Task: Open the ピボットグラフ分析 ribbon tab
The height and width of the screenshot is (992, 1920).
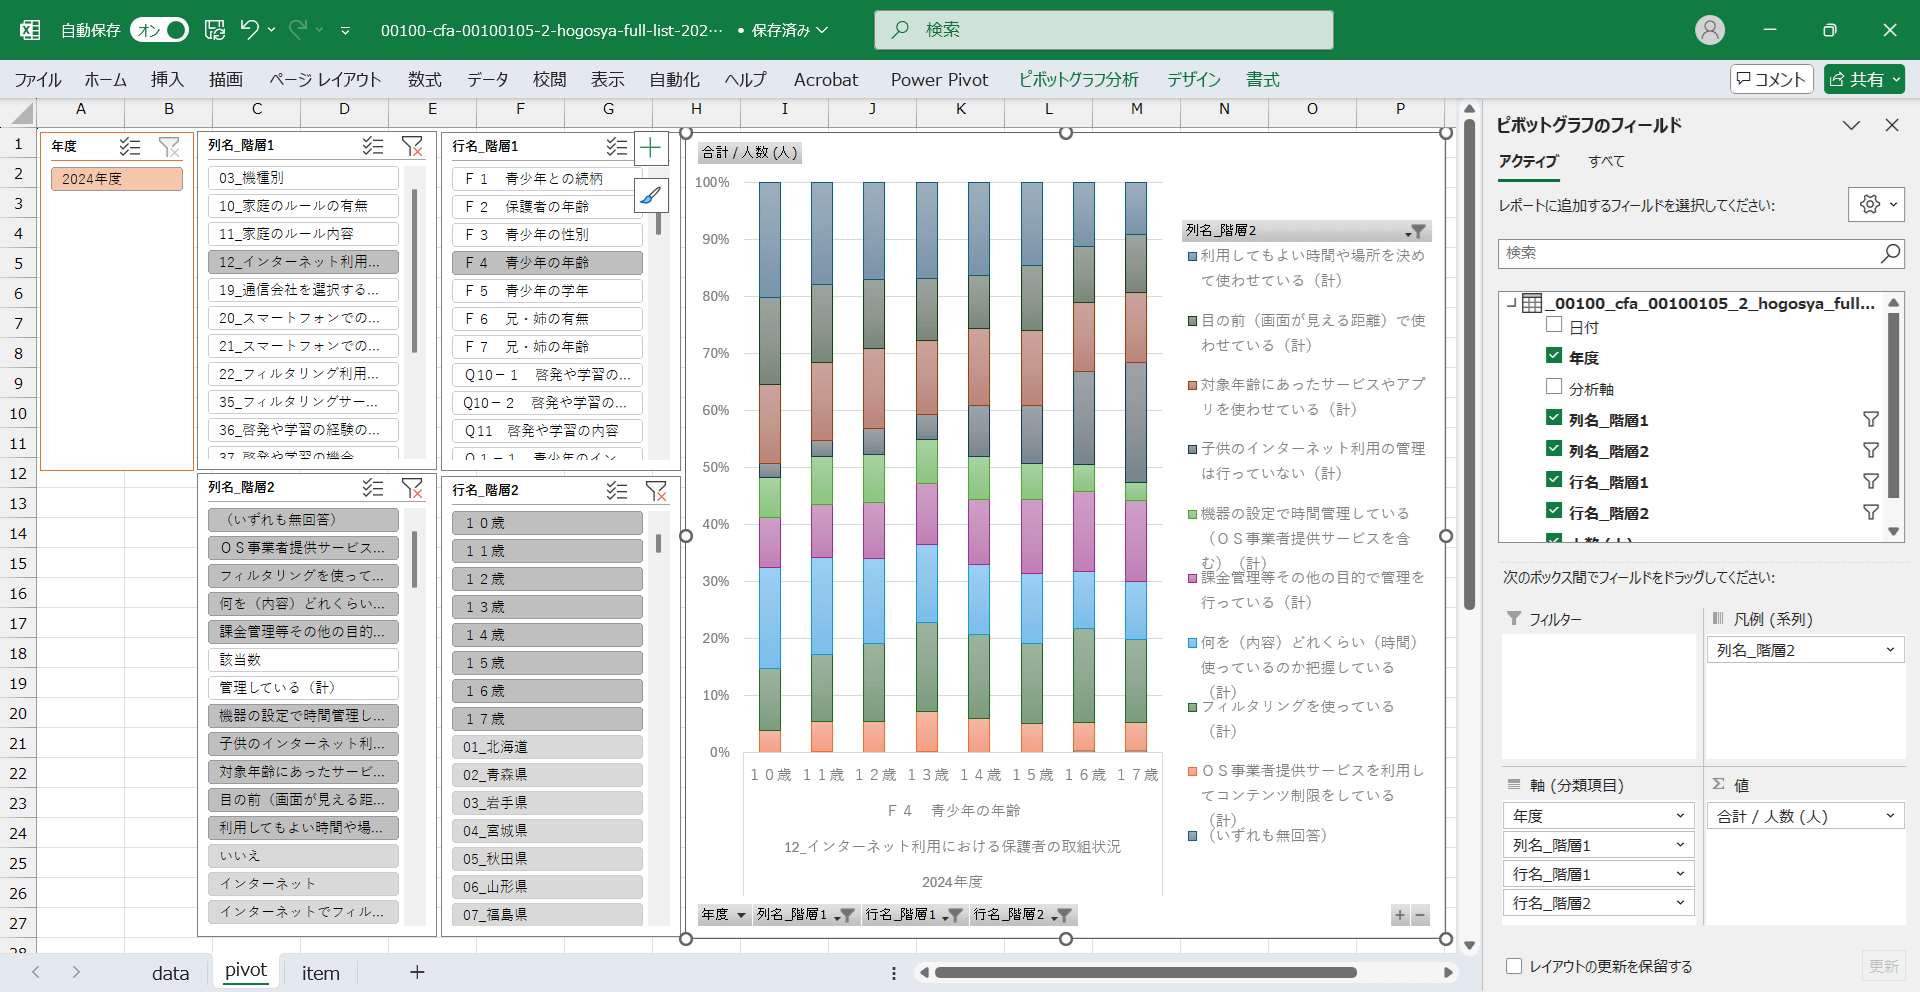Action: 1078,80
